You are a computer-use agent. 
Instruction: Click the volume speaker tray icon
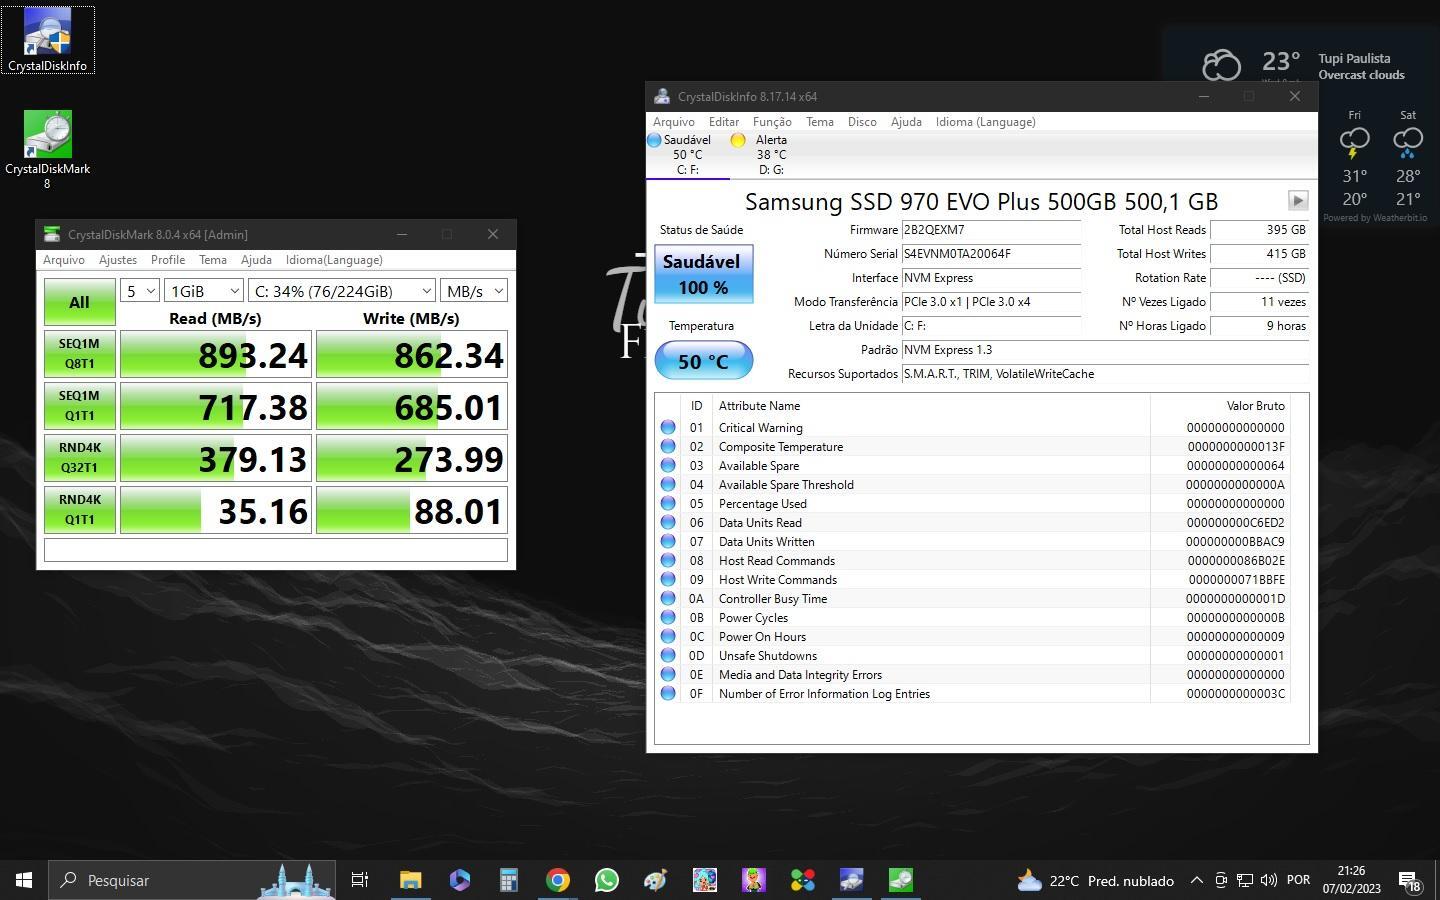tap(1269, 880)
